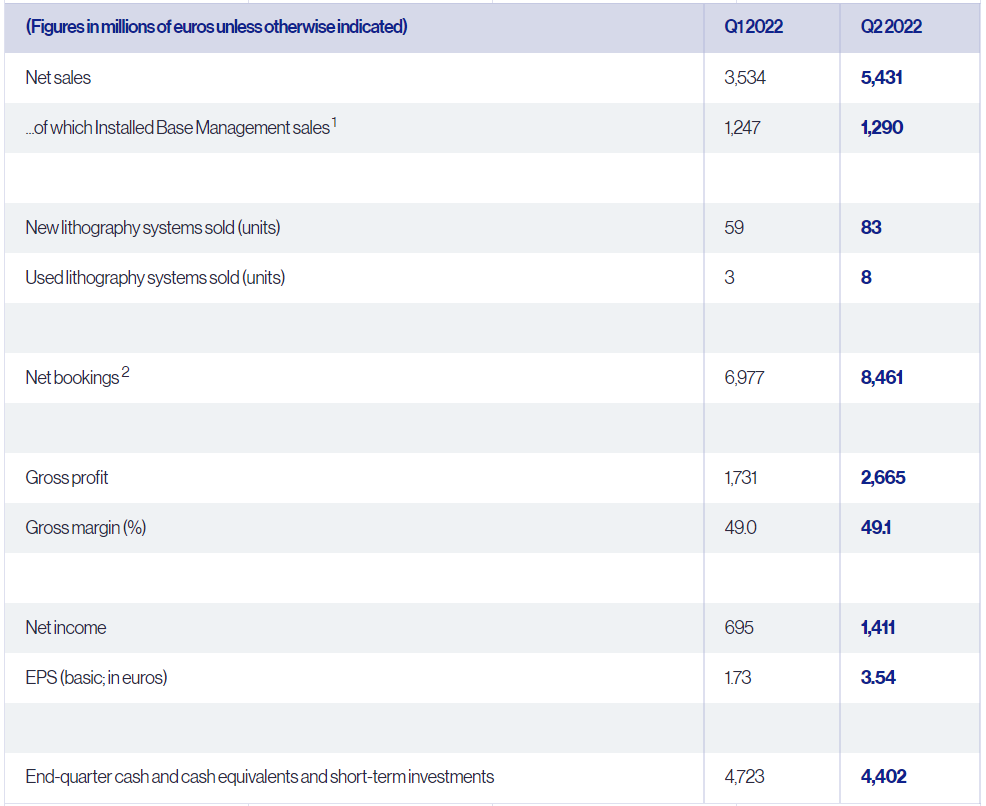
Task: Select the Q2 Gross margin value 49.1
Action: [876, 528]
